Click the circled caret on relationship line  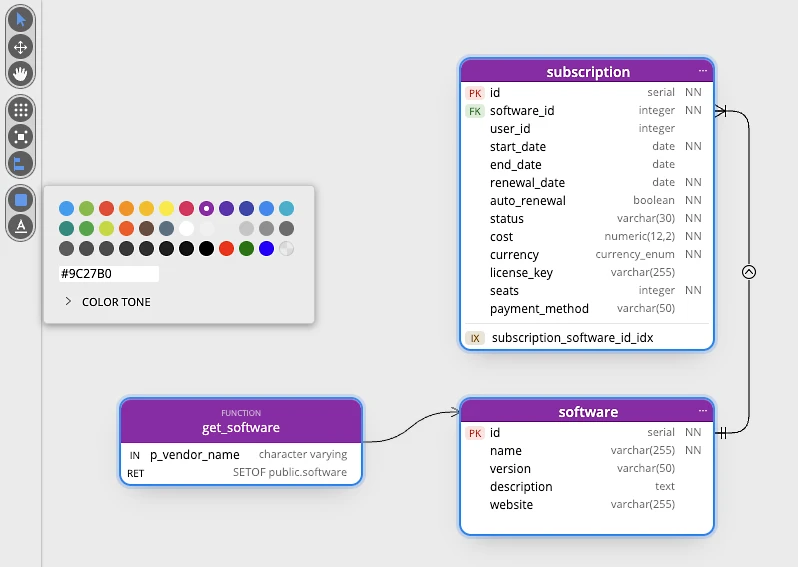coord(749,272)
